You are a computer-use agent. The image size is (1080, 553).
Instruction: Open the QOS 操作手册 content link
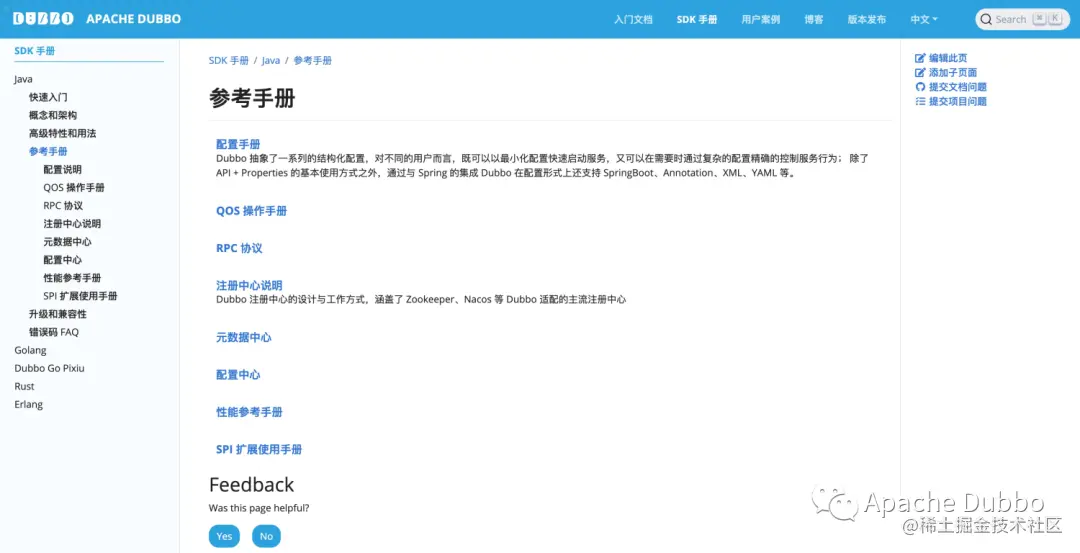pyautogui.click(x=251, y=211)
